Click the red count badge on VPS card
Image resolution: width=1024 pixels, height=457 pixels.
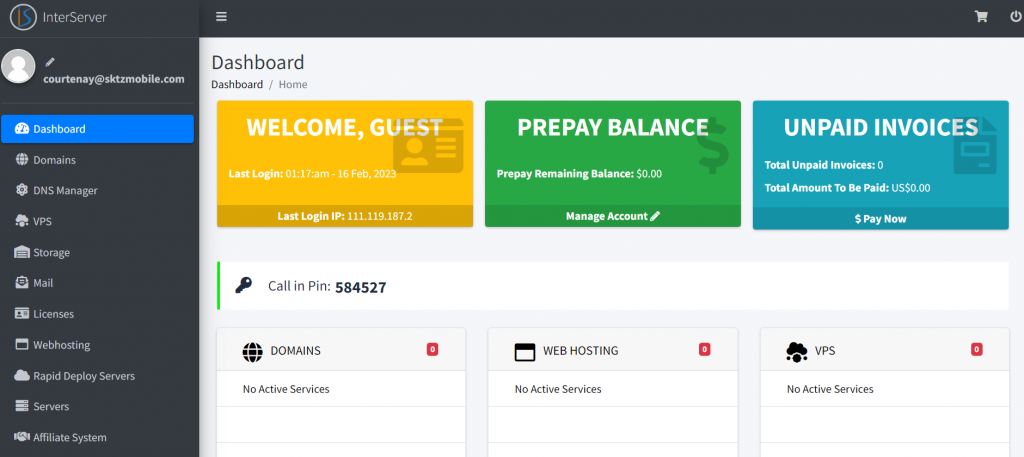pos(976,349)
